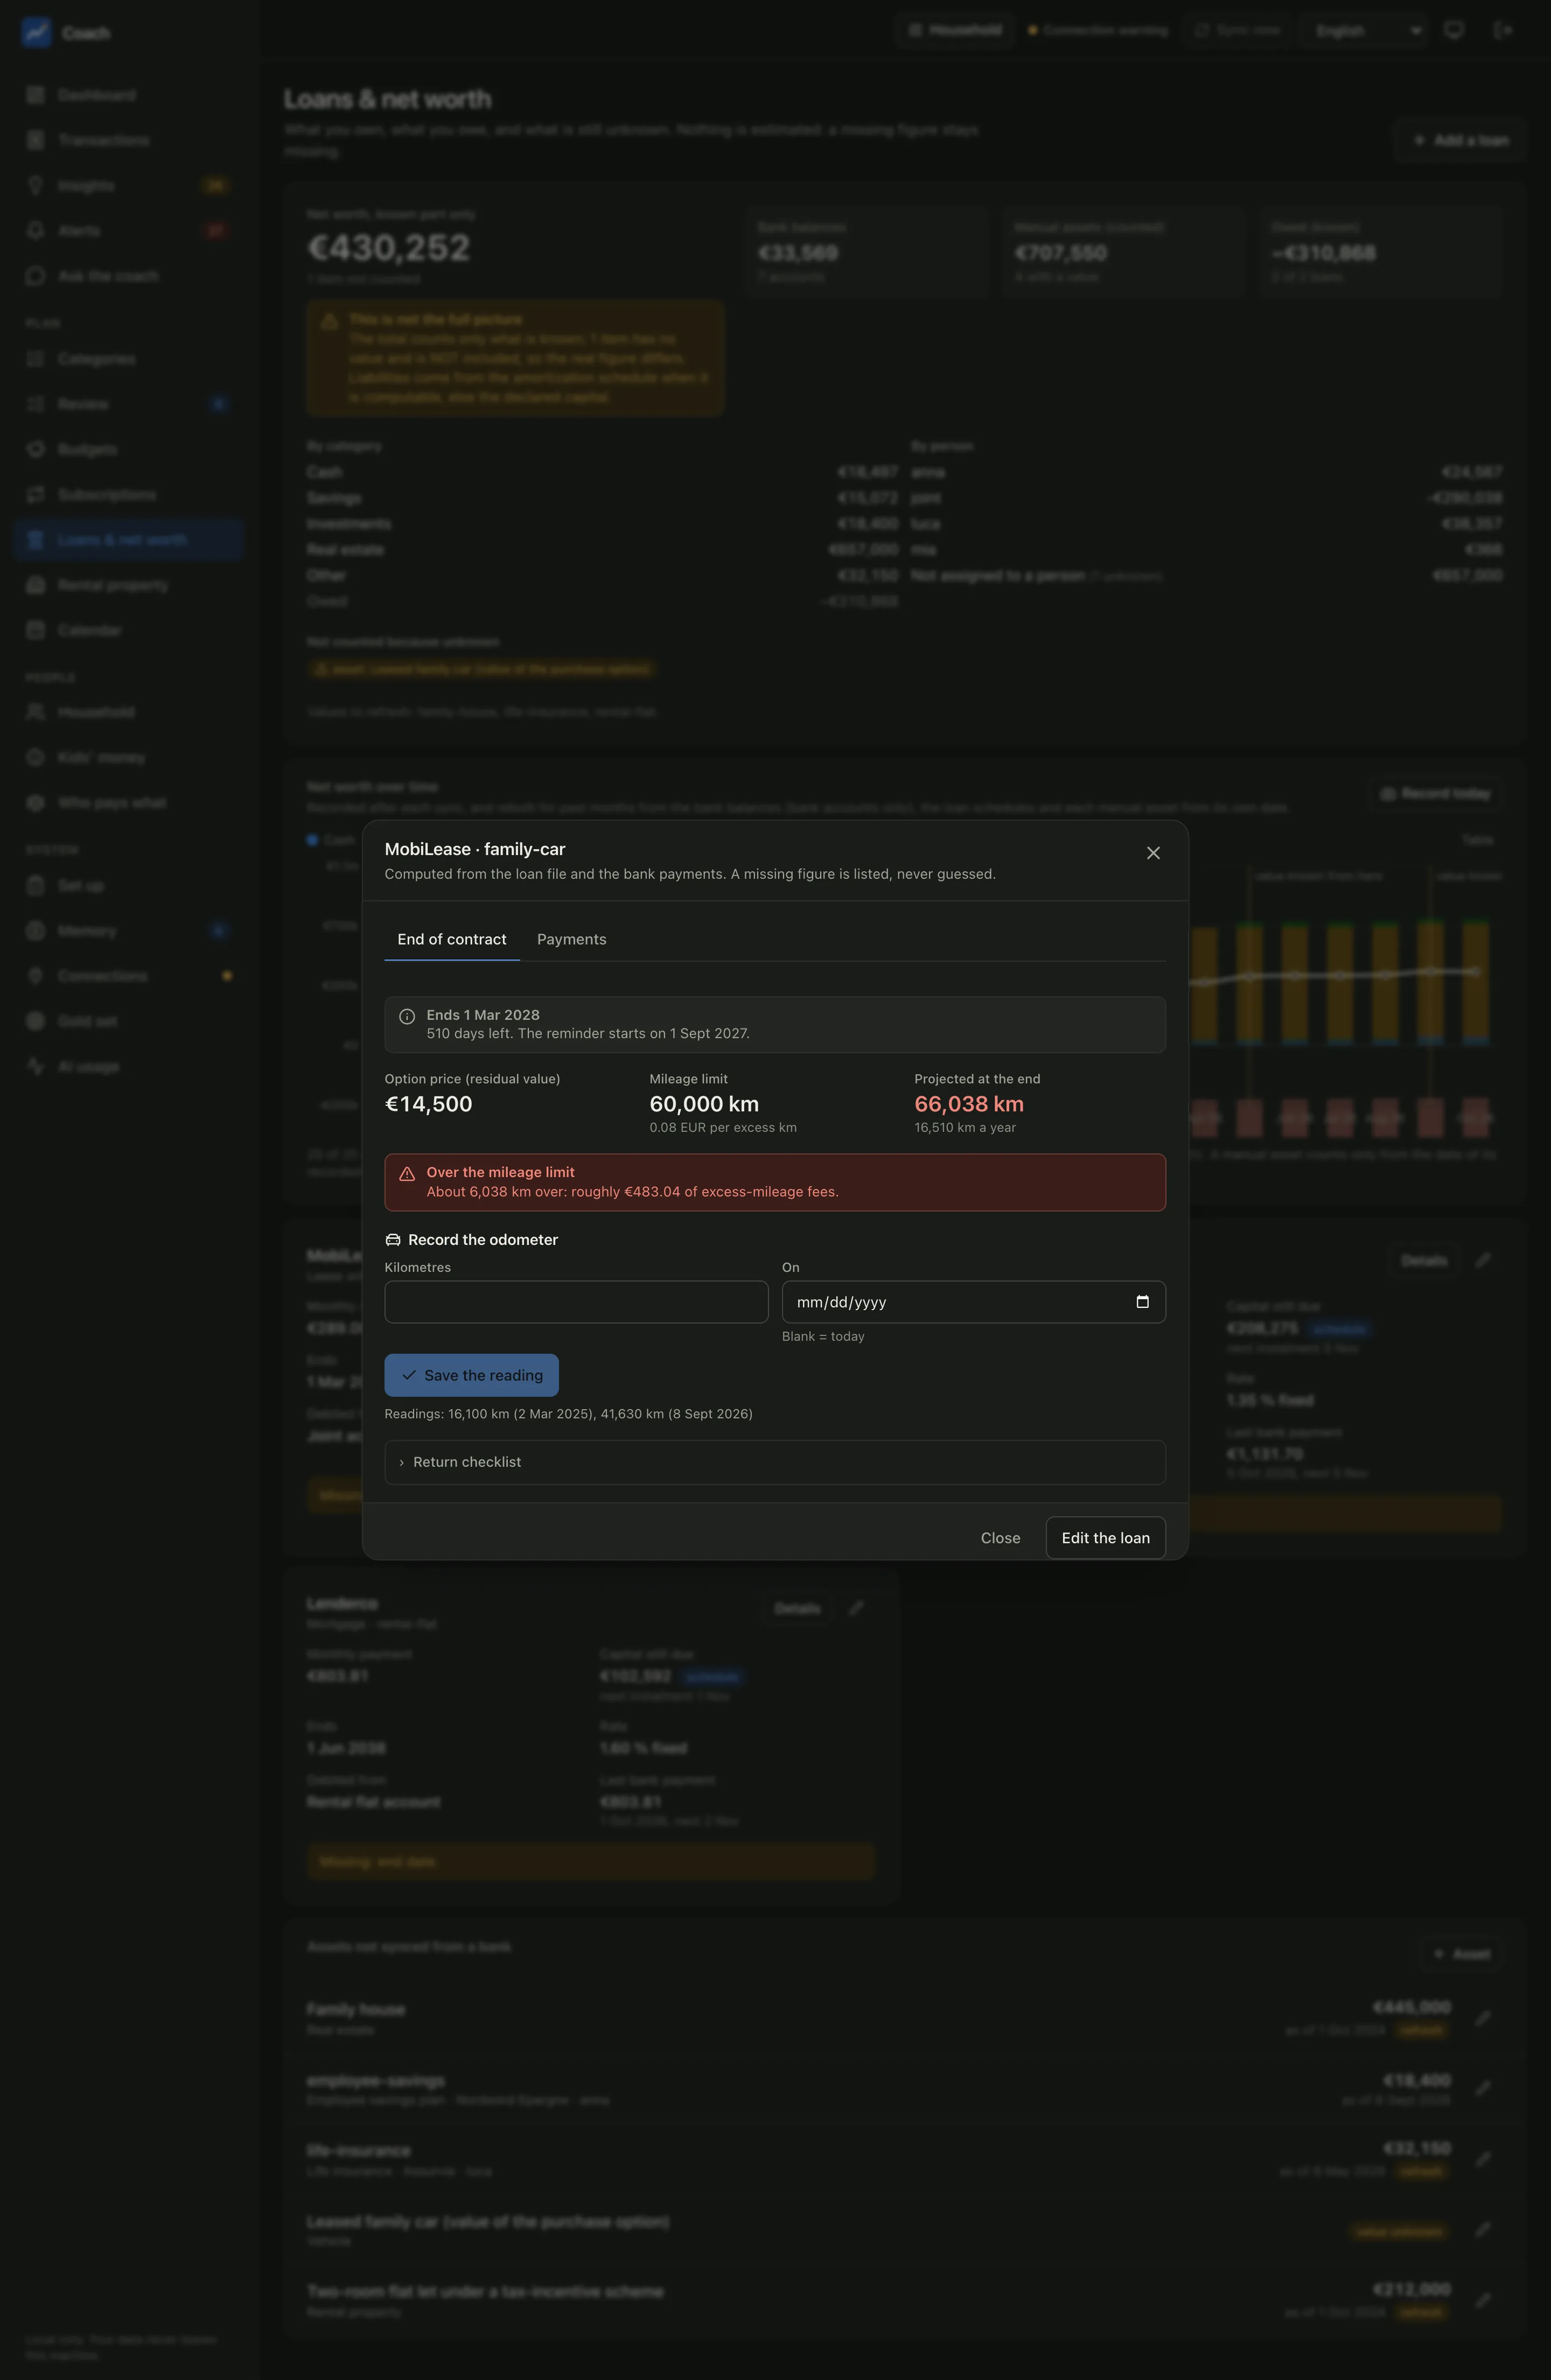Click the dialog title MobiLease · family-car
Image resolution: width=1551 pixels, height=2380 pixels.
[x=475, y=849]
